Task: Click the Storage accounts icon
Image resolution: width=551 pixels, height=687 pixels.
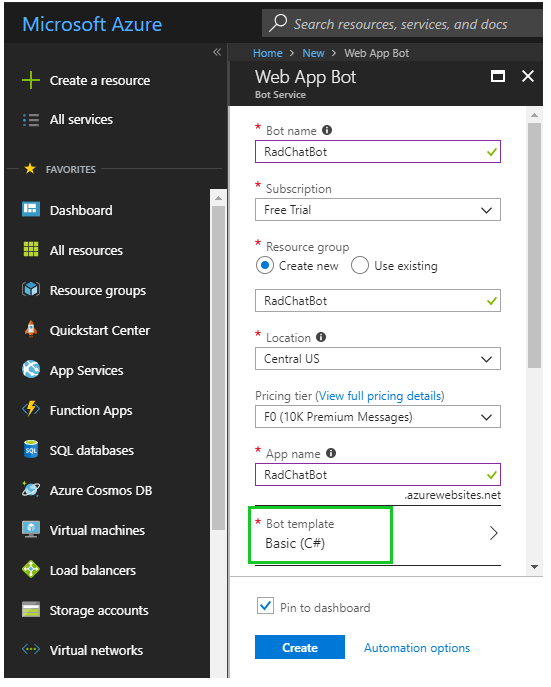Action: pos(31,609)
